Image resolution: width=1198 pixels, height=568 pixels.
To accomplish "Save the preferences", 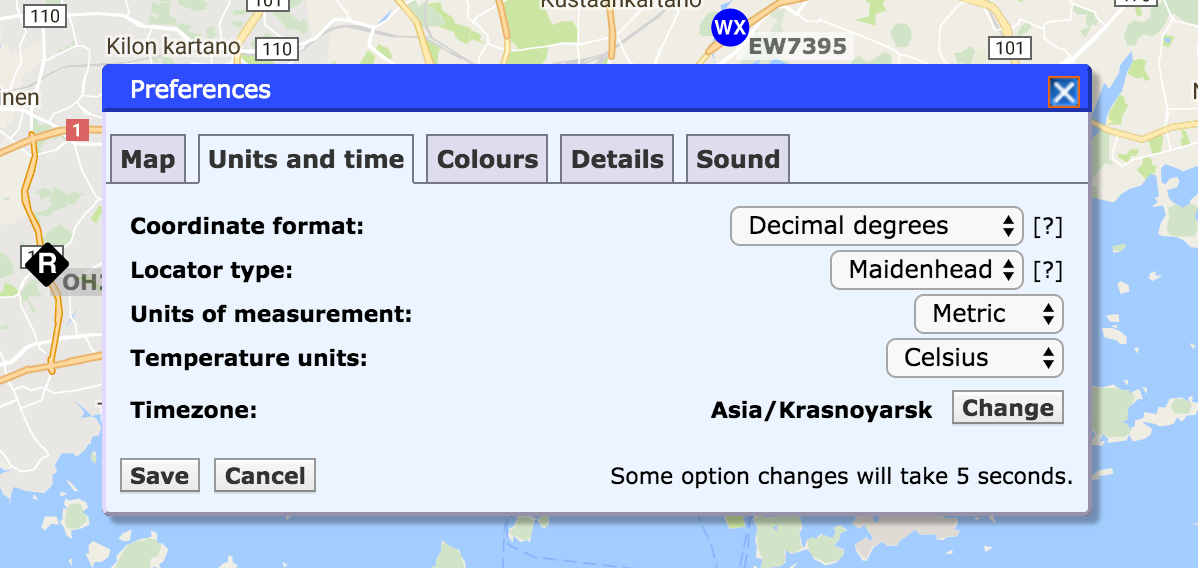I will 160,476.
